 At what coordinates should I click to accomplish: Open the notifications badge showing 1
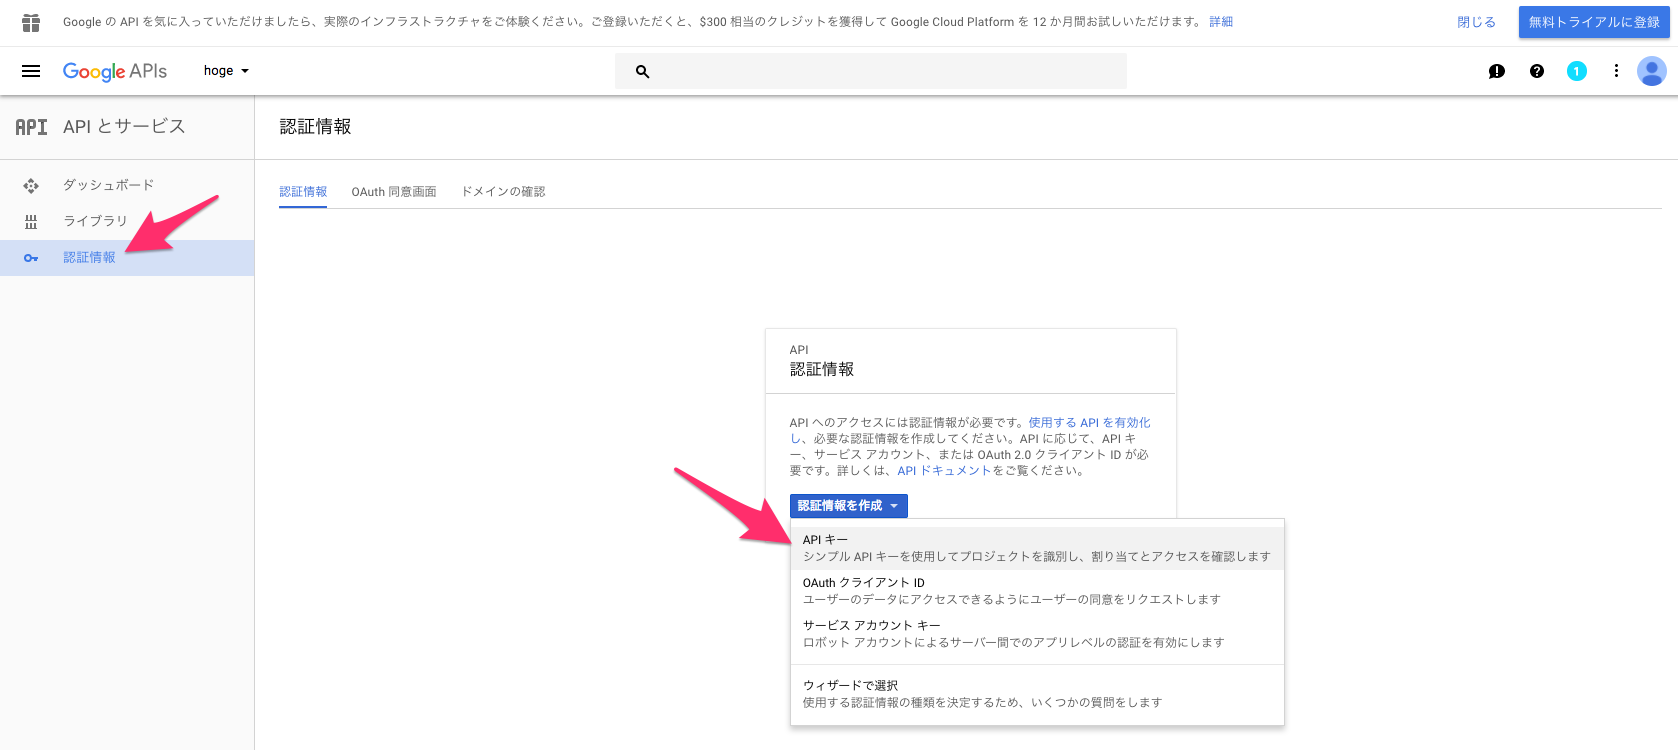tap(1577, 71)
